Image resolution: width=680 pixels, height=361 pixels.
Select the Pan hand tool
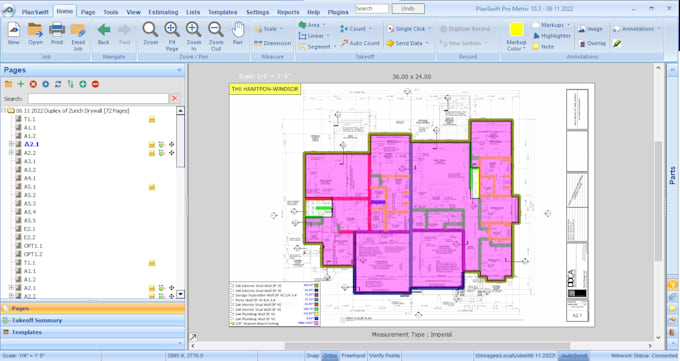pos(238,33)
